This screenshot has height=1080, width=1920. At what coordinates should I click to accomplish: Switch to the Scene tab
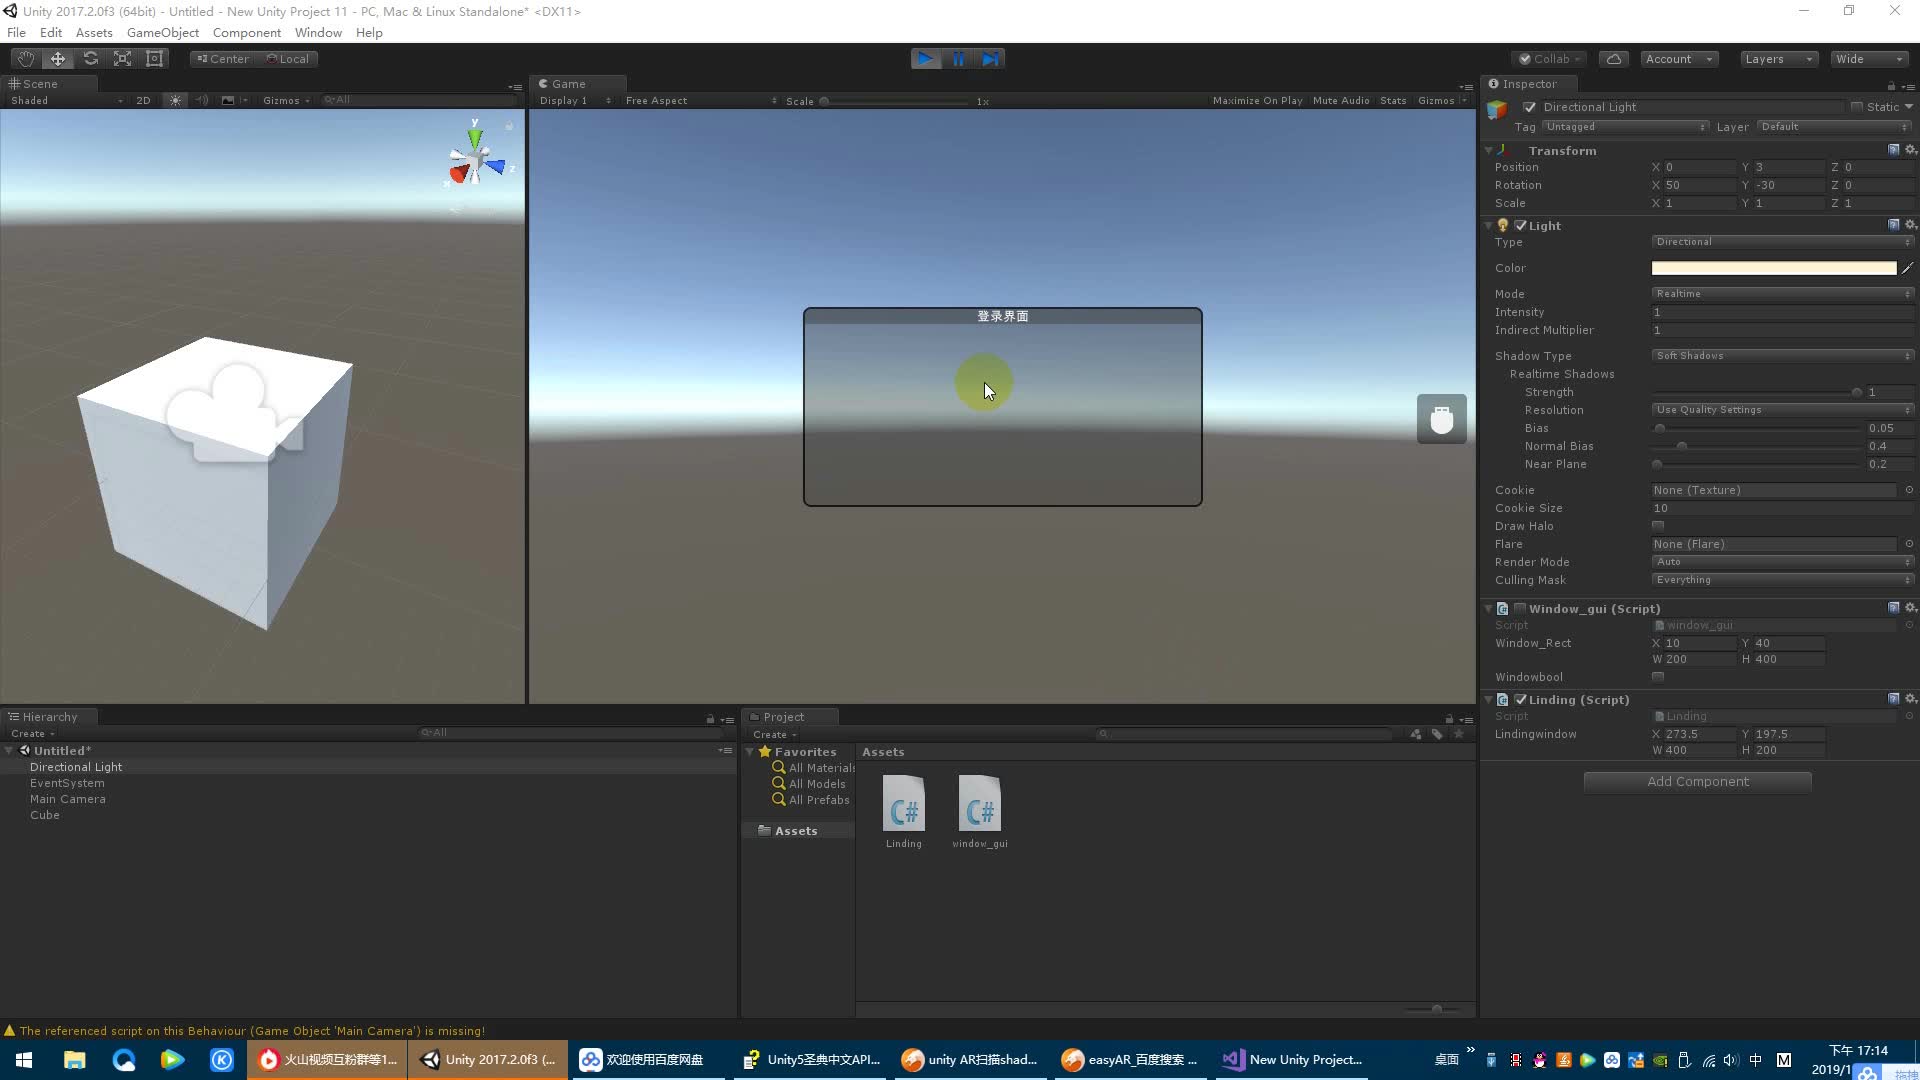pos(40,84)
